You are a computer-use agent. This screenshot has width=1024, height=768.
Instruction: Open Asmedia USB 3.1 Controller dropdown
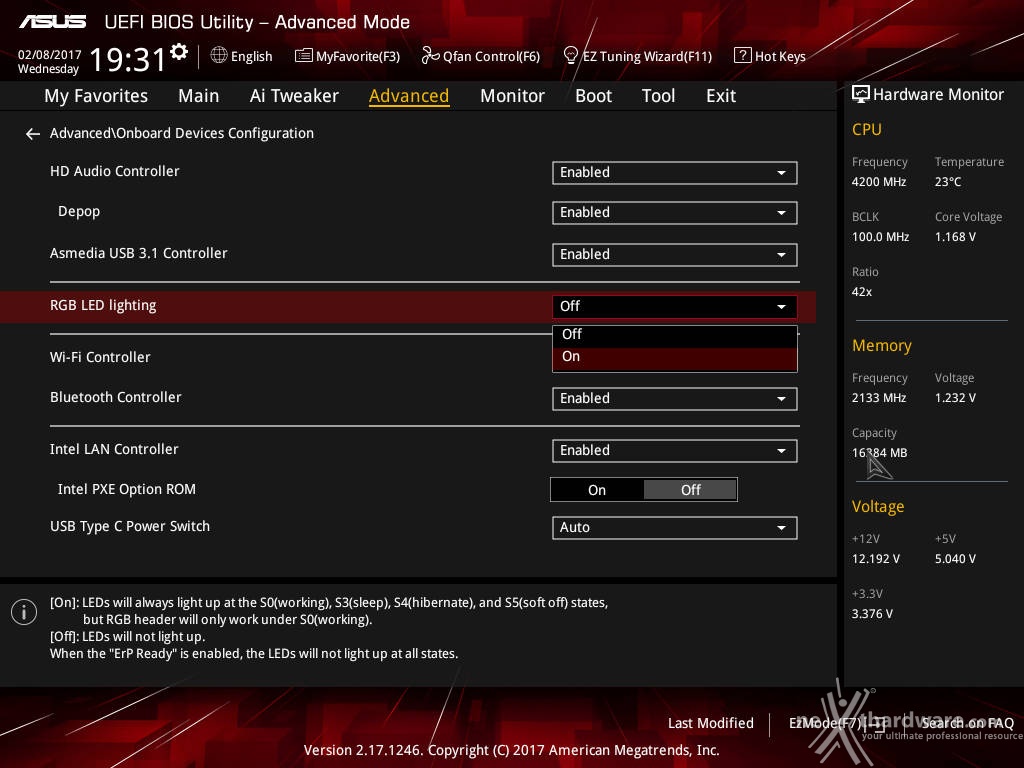(675, 255)
